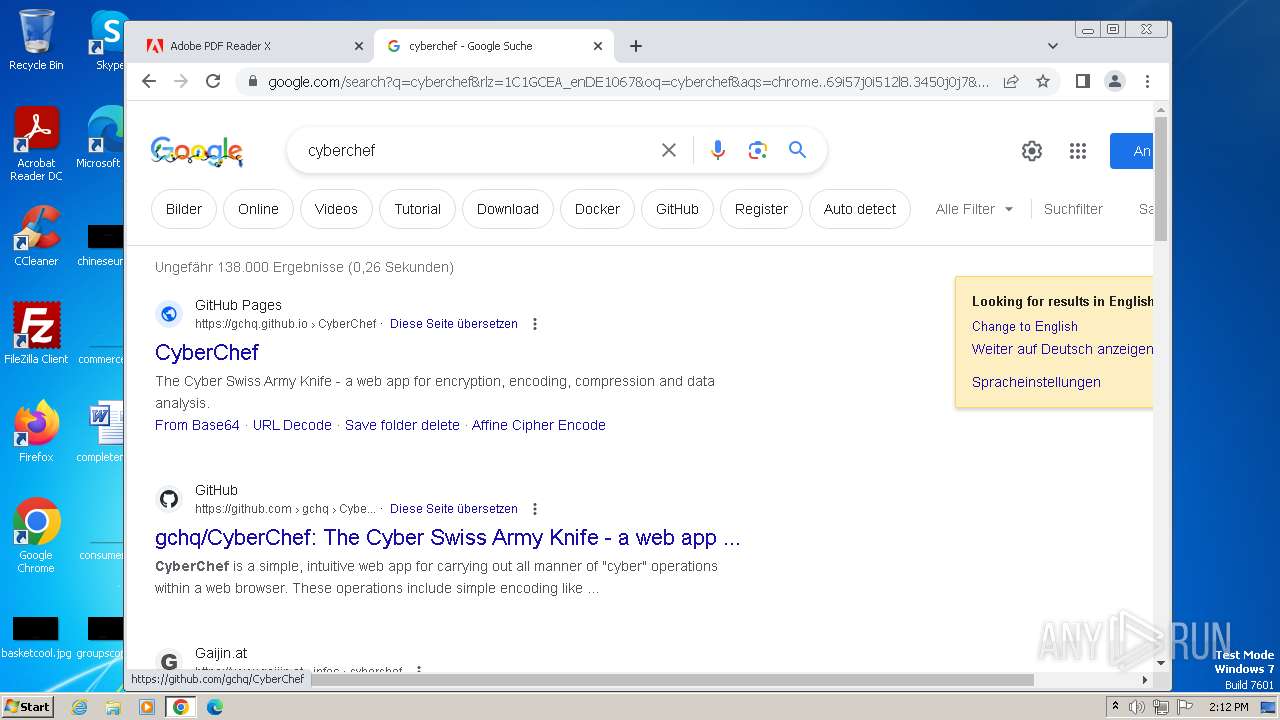
Task: Select the GitHub filter chip
Action: point(677,209)
